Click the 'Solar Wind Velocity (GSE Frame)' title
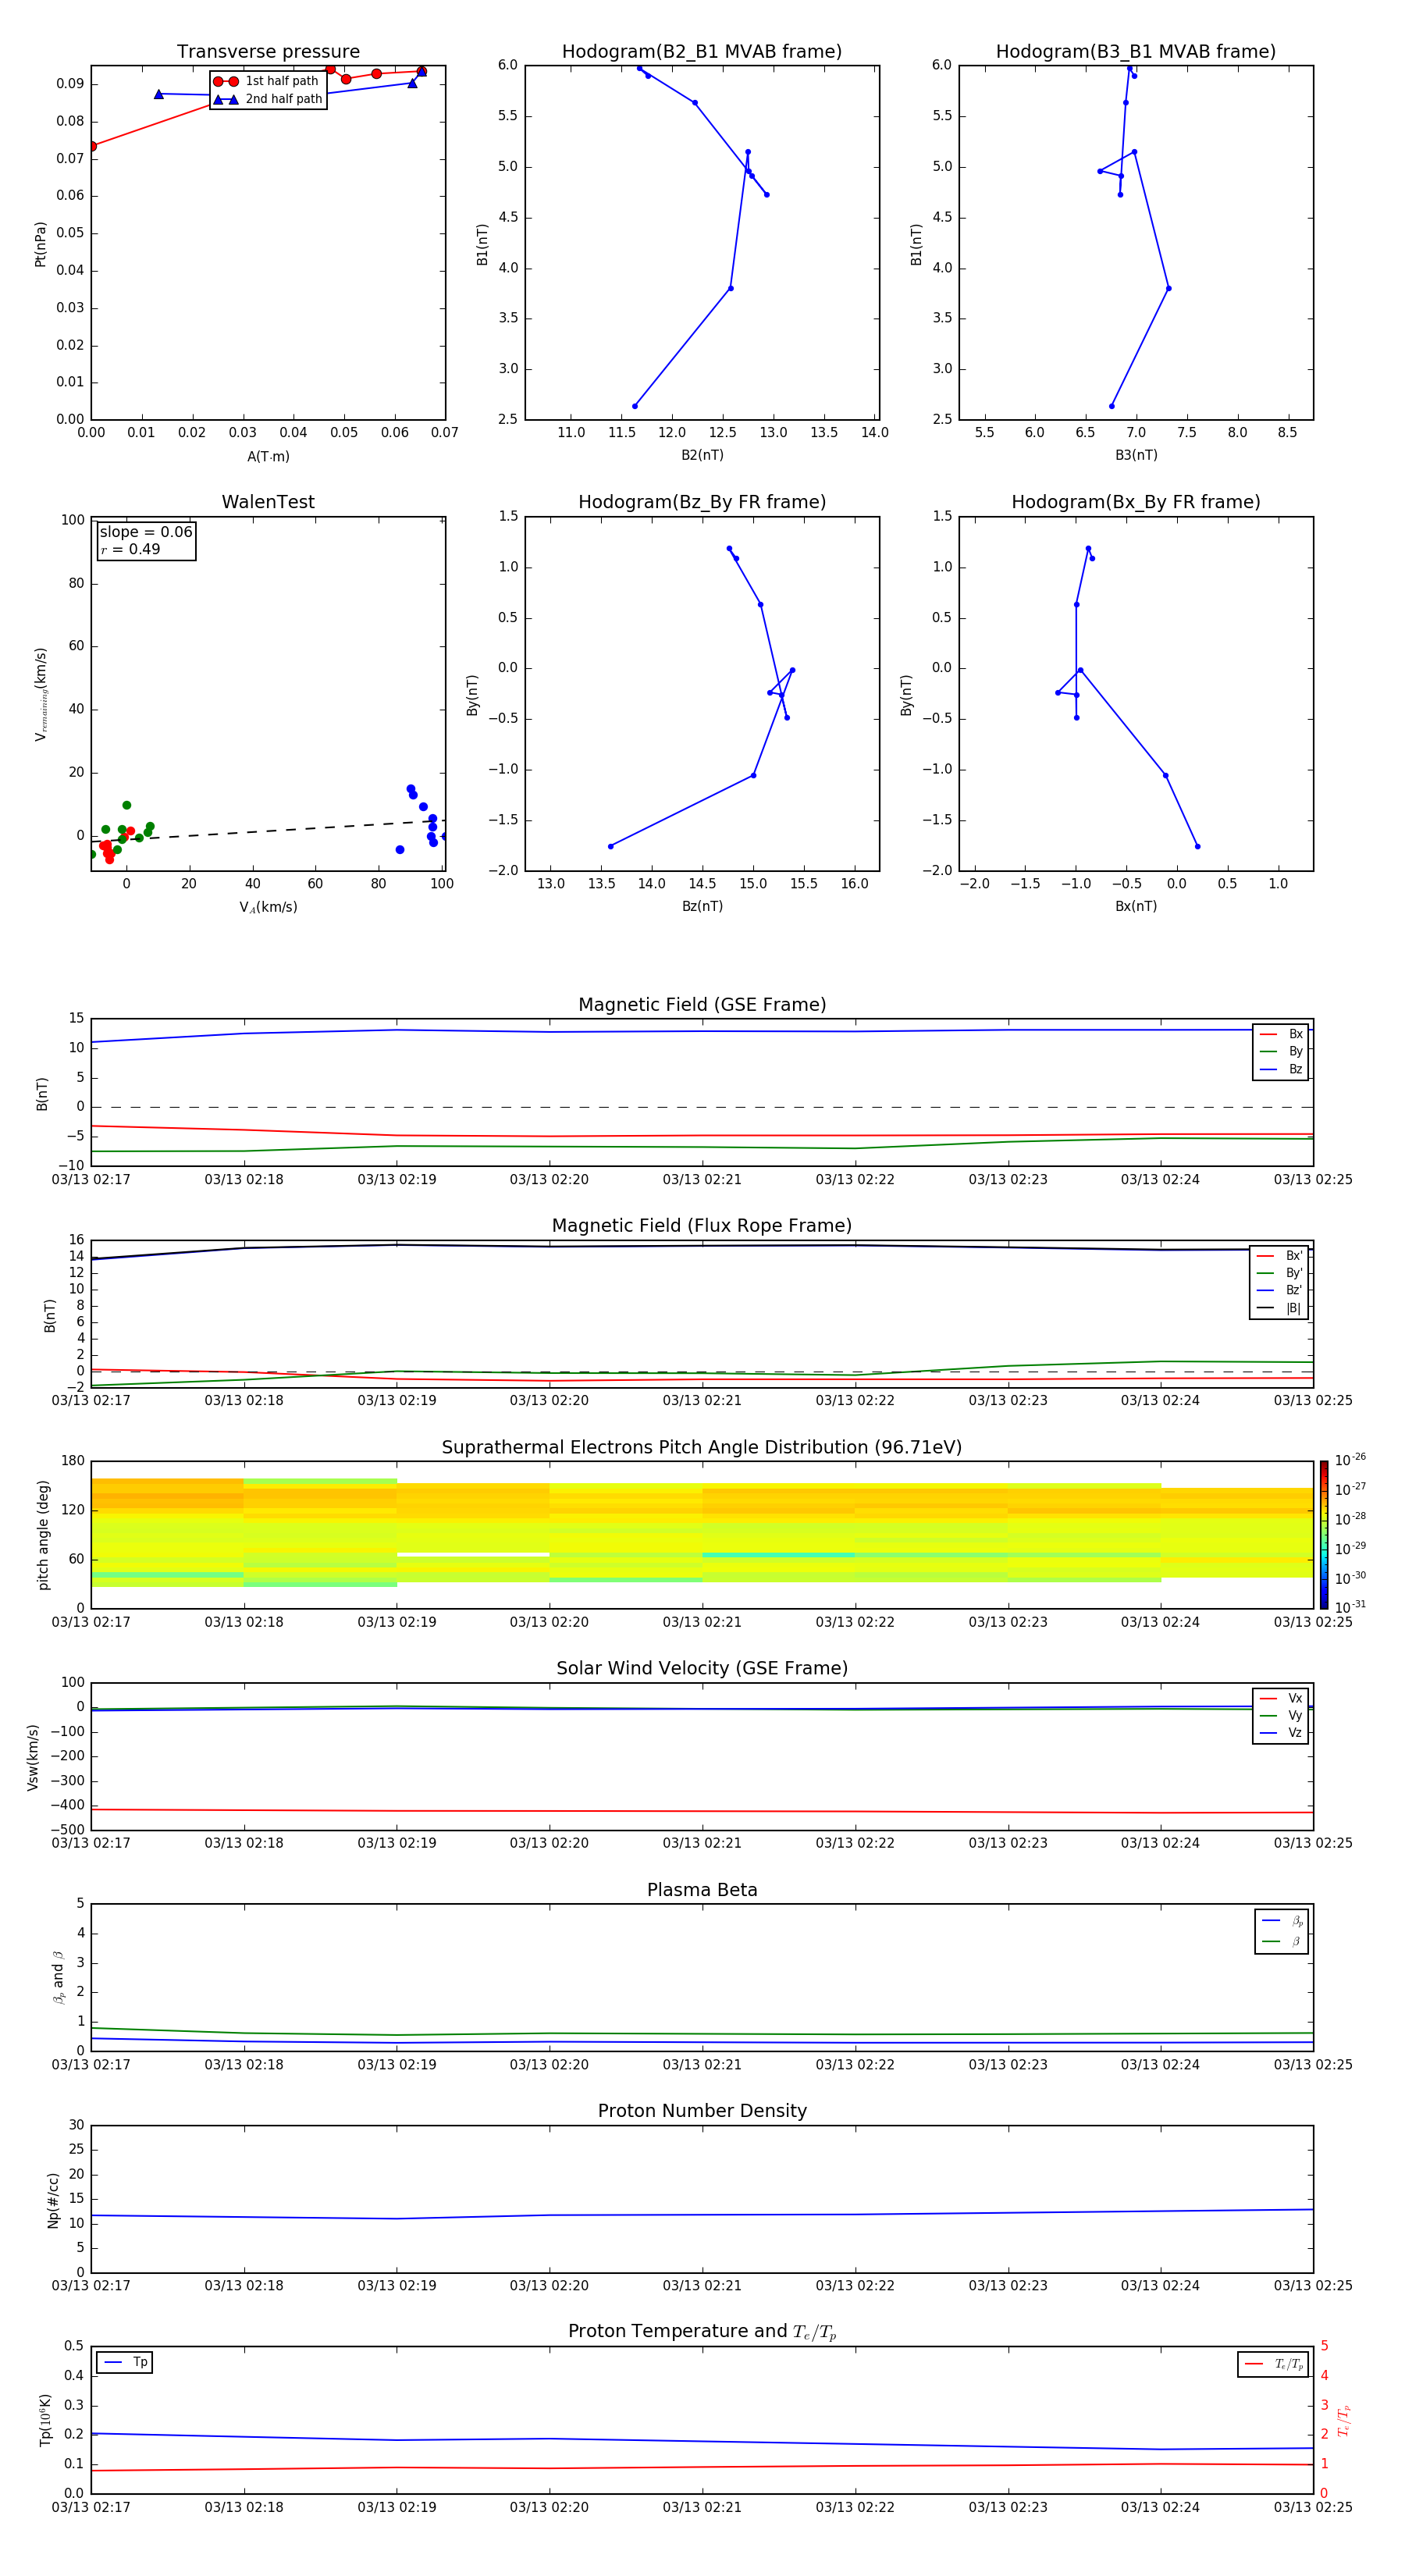Viewport: 1405px width, 2576px height. tap(702, 1669)
